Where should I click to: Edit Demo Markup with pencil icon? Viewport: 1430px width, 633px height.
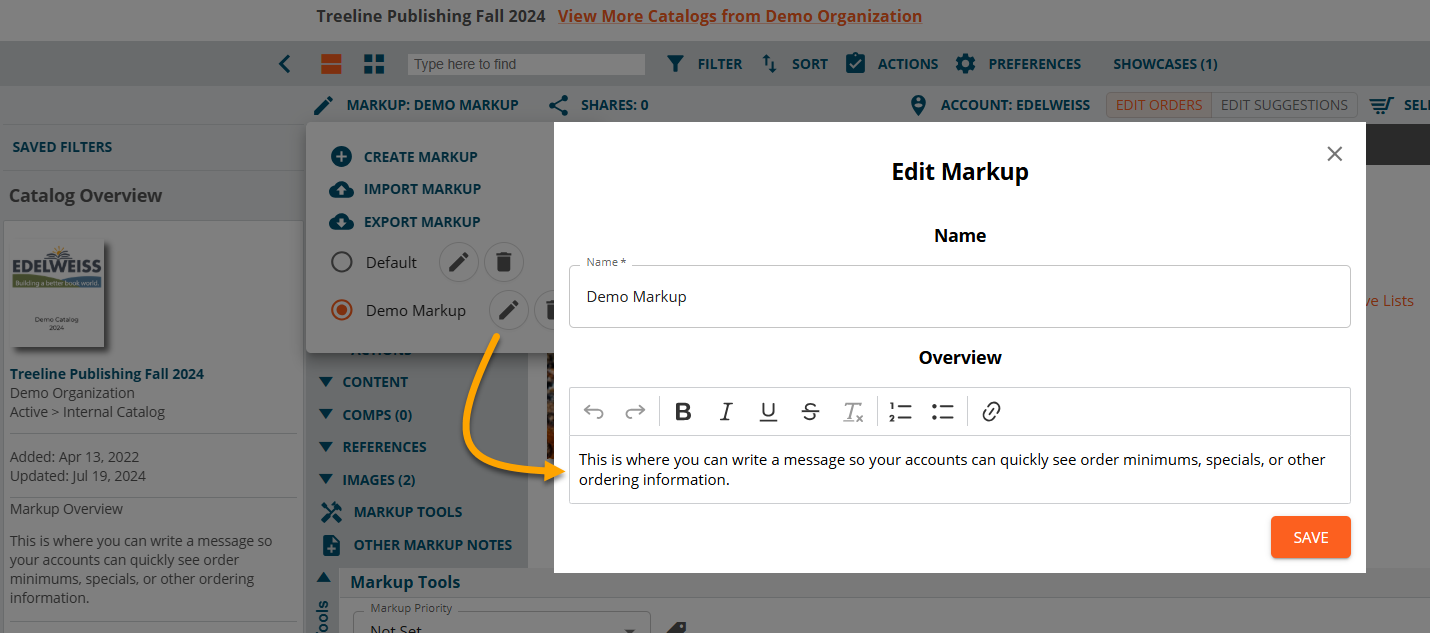click(508, 310)
